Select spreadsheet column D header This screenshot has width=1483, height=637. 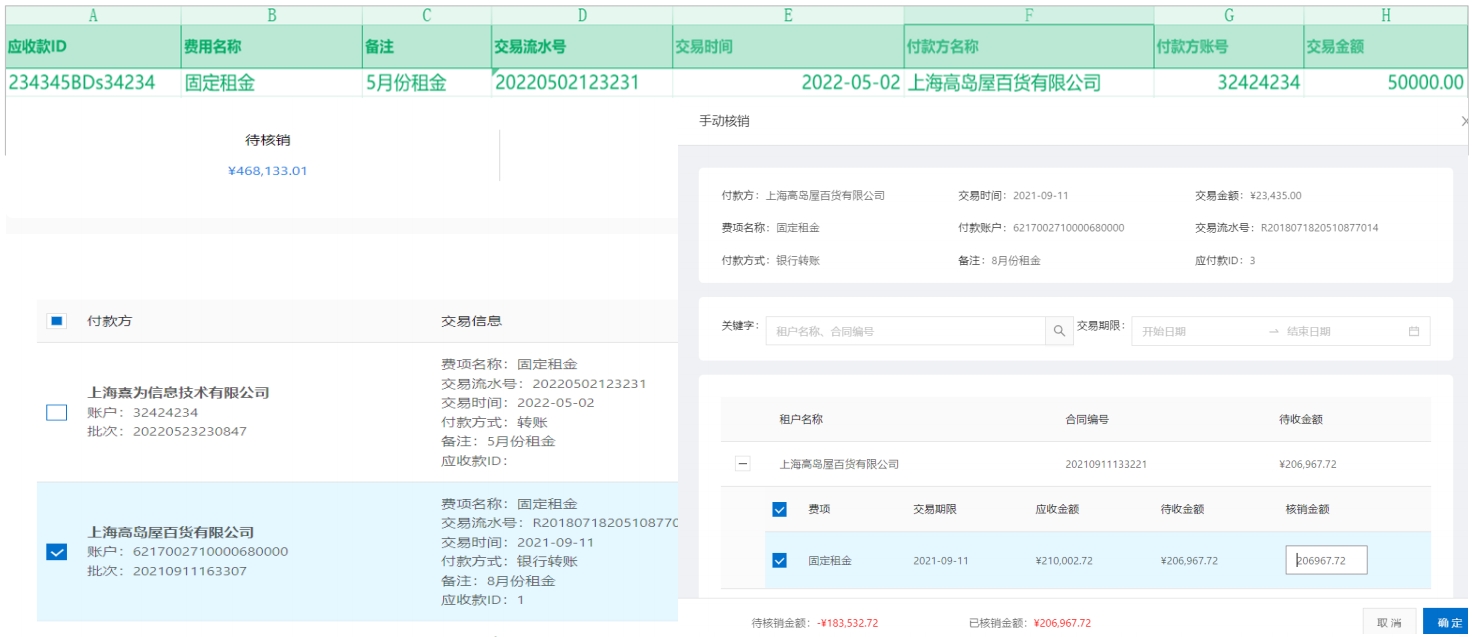coord(582,15)
